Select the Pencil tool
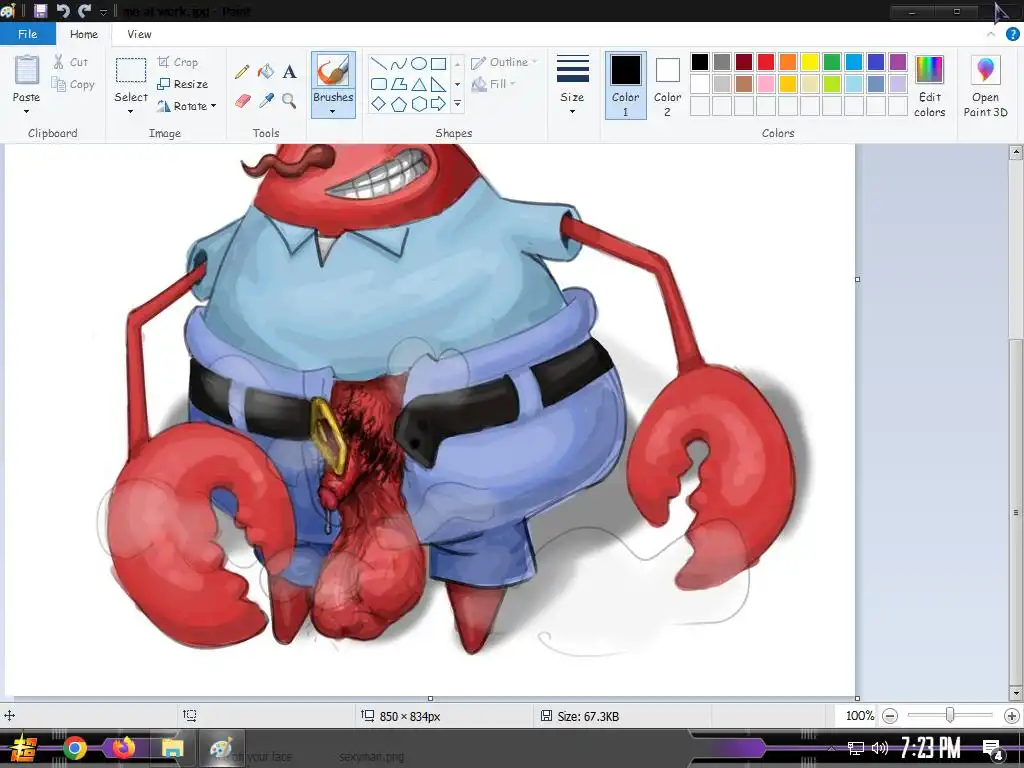Viewport: 1024px width, 768px height. pyautogui.click(x=242, y=71)
